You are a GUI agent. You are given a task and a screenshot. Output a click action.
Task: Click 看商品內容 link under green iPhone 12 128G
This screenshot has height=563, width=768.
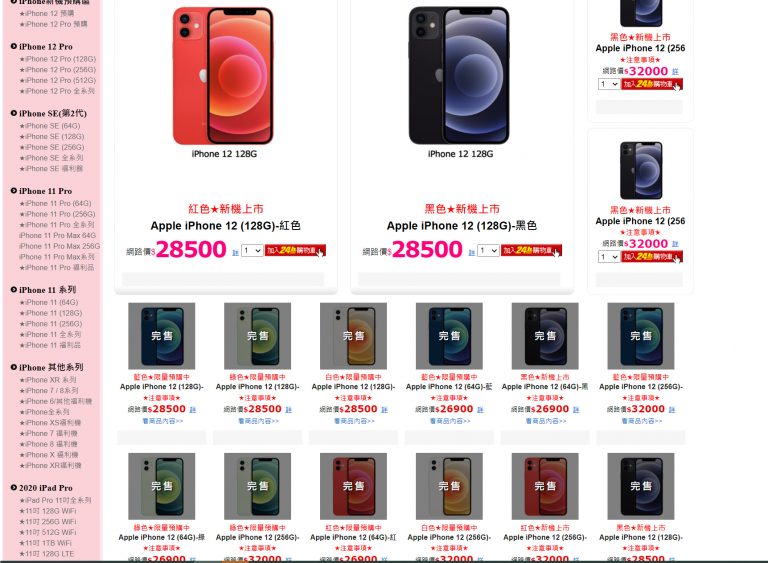(258, 421)
